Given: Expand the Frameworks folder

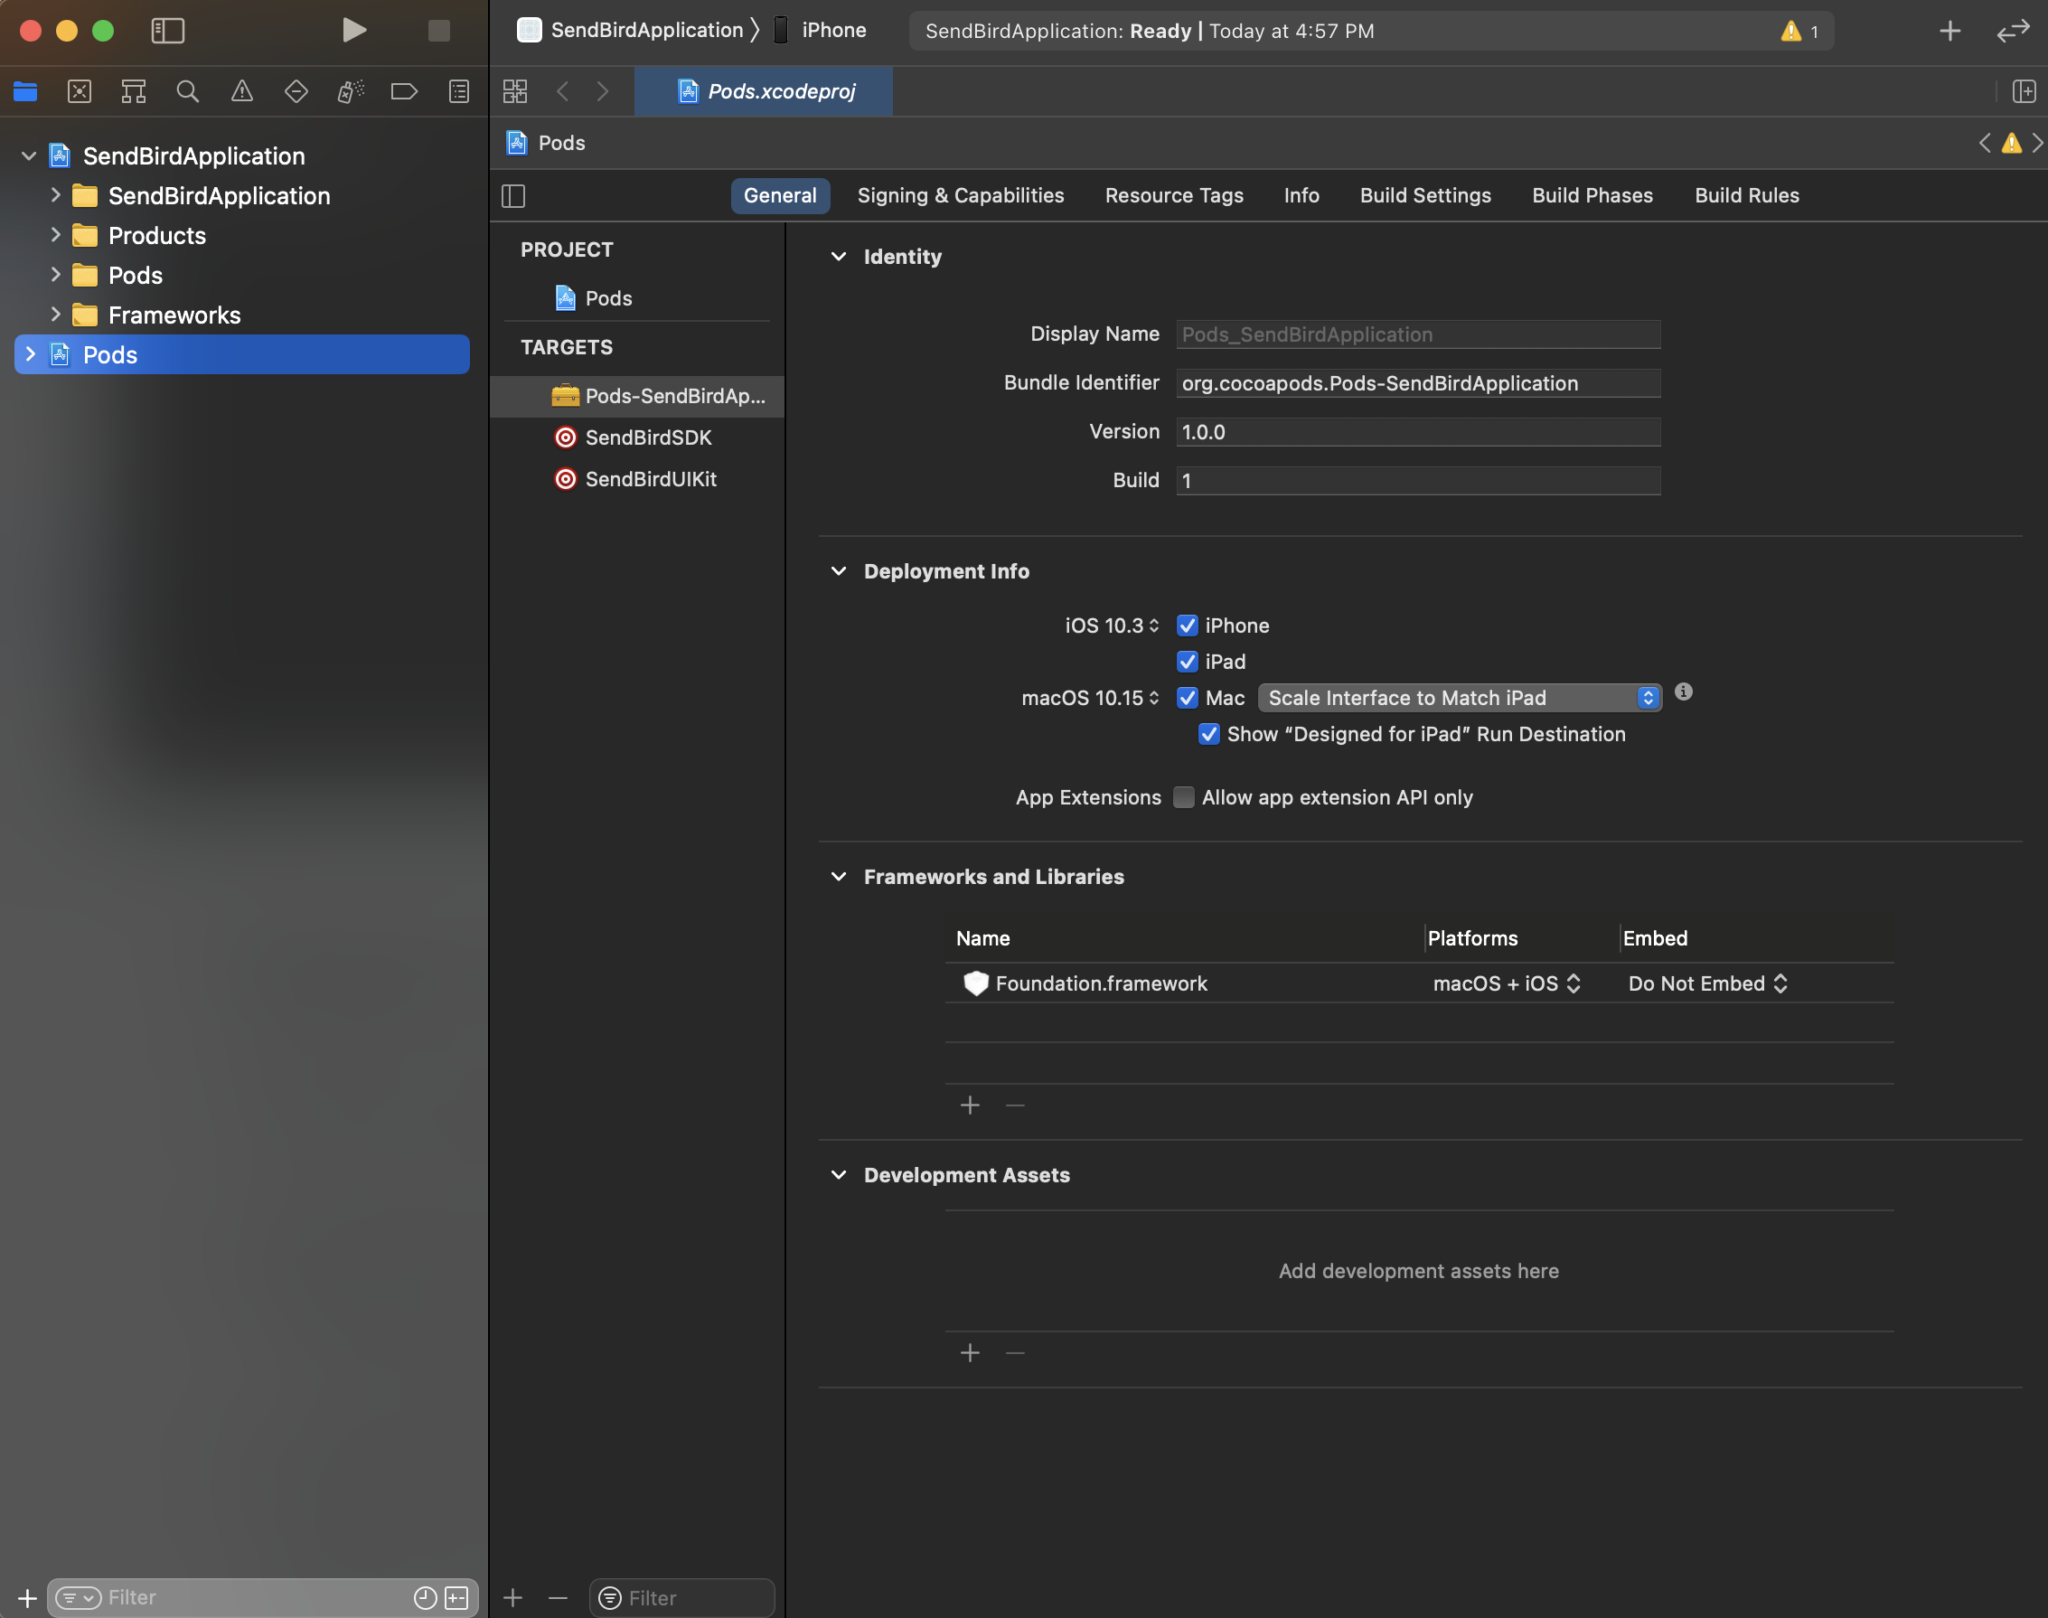Looking at the screenshot, I should pos(56,315).
